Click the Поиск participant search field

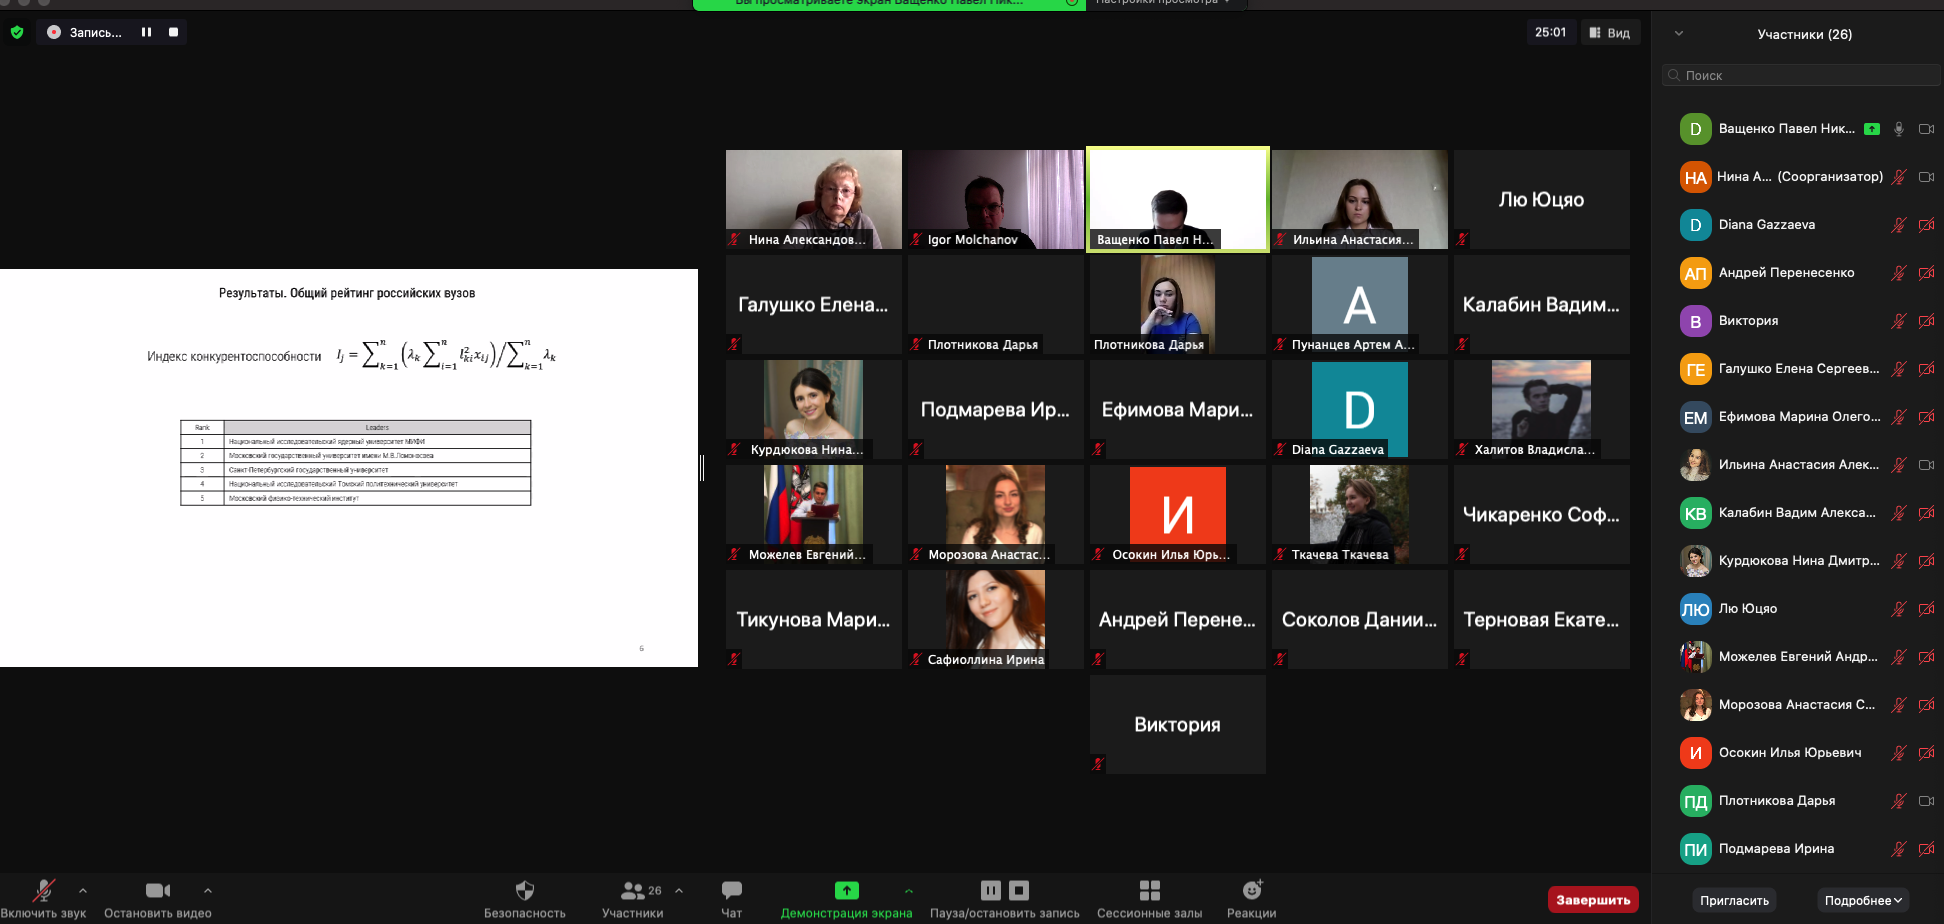[1802, 75]
